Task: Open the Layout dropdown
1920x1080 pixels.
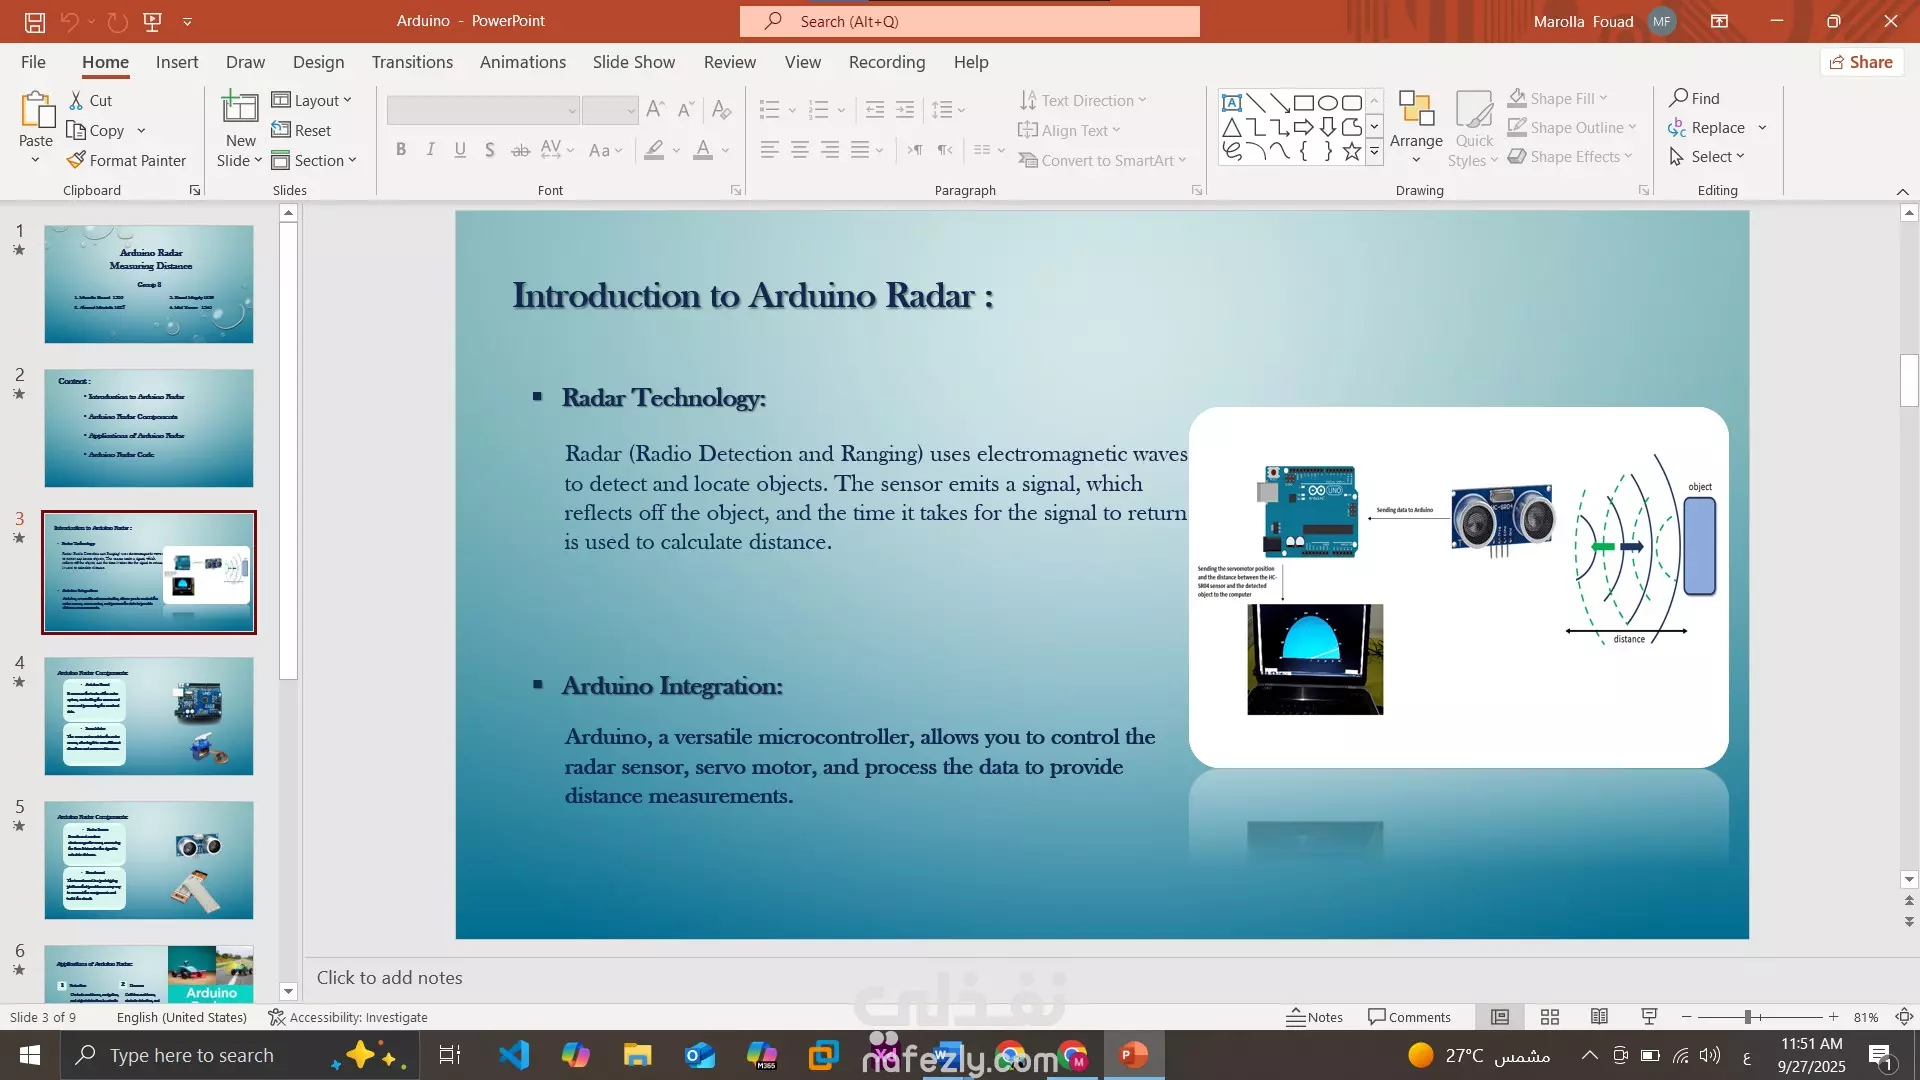Action: click(x=312, y=100)
